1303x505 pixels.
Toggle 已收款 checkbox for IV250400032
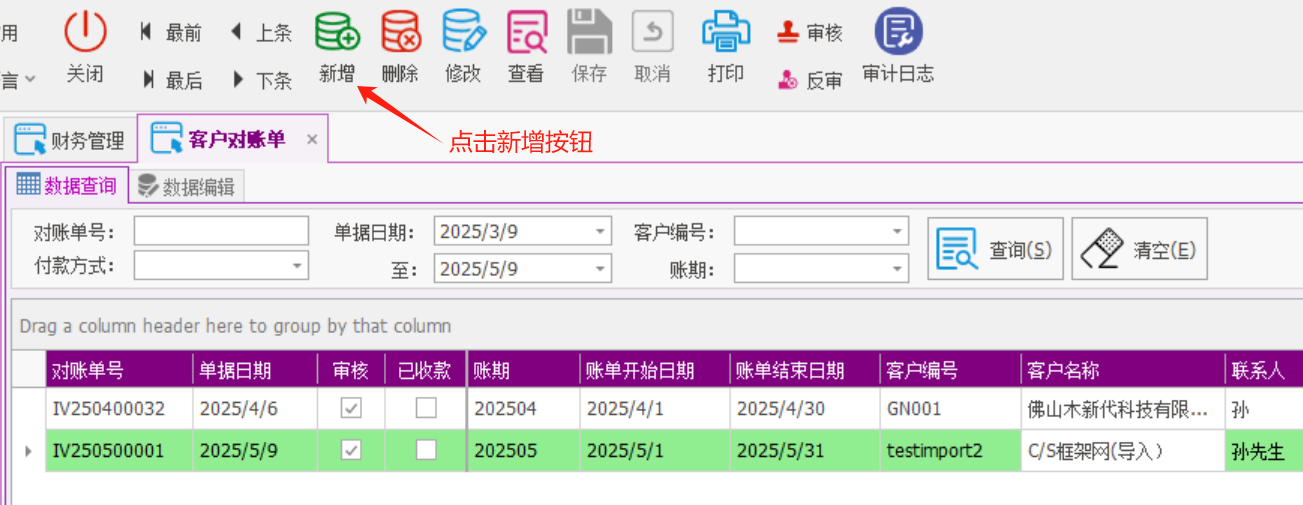click(426, 408)
